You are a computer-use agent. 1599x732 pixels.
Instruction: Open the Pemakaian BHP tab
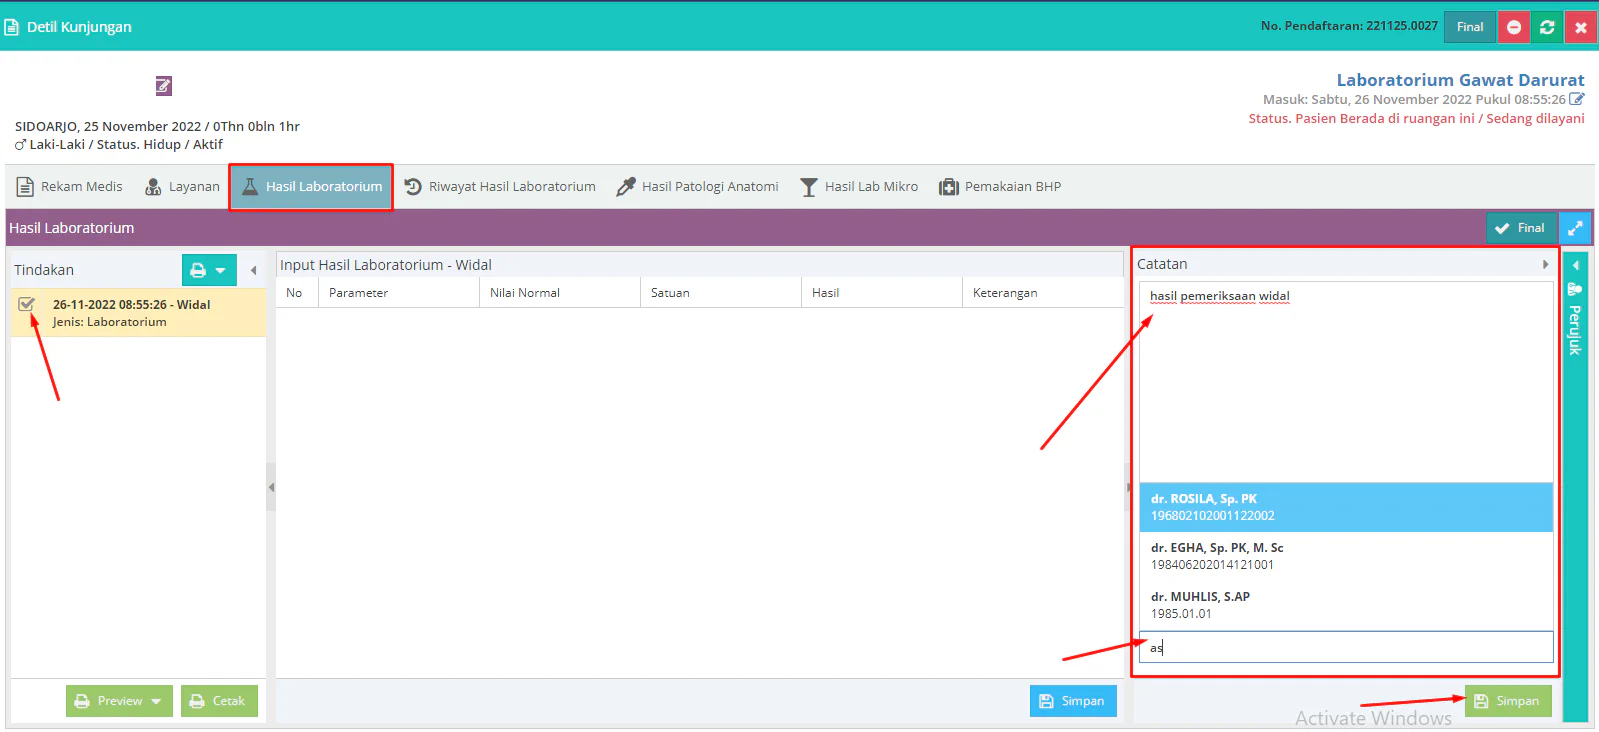coord(1000,187)
